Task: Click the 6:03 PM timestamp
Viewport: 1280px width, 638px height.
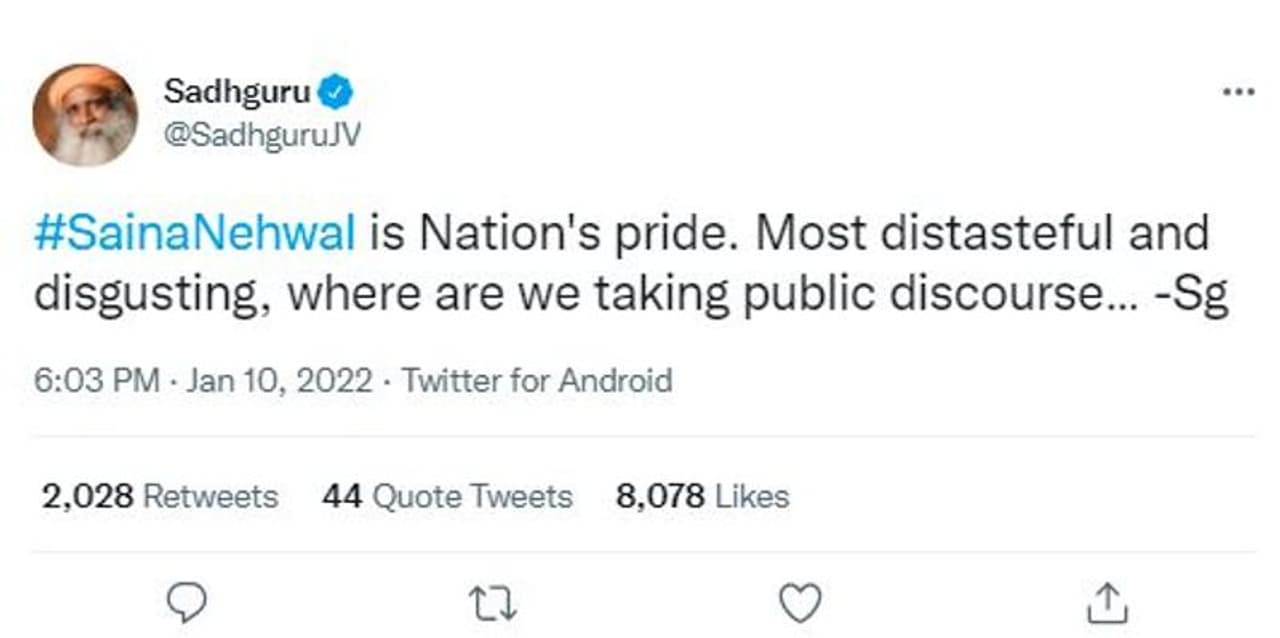Action: [x=96, y=381]
